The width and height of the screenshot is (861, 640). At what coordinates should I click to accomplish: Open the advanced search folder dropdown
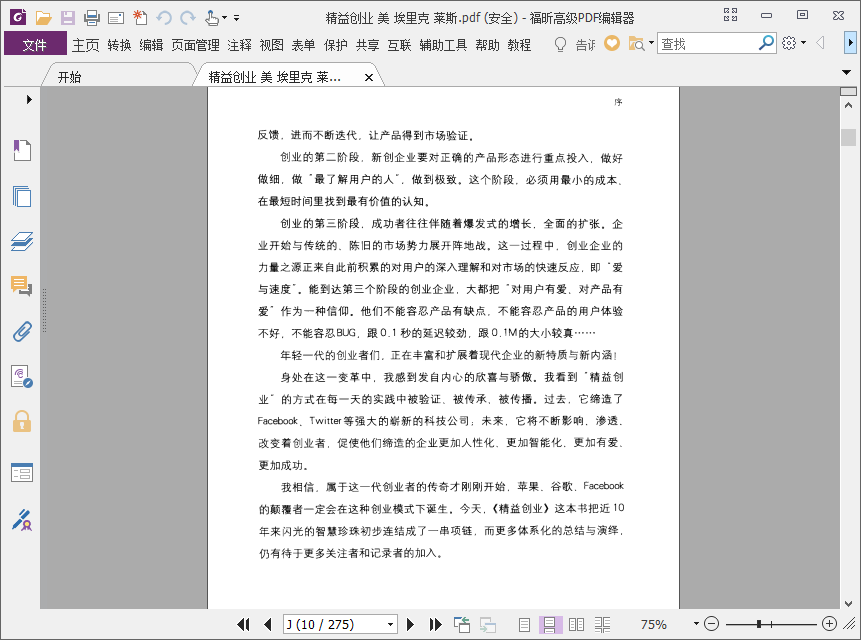(651, 43)
